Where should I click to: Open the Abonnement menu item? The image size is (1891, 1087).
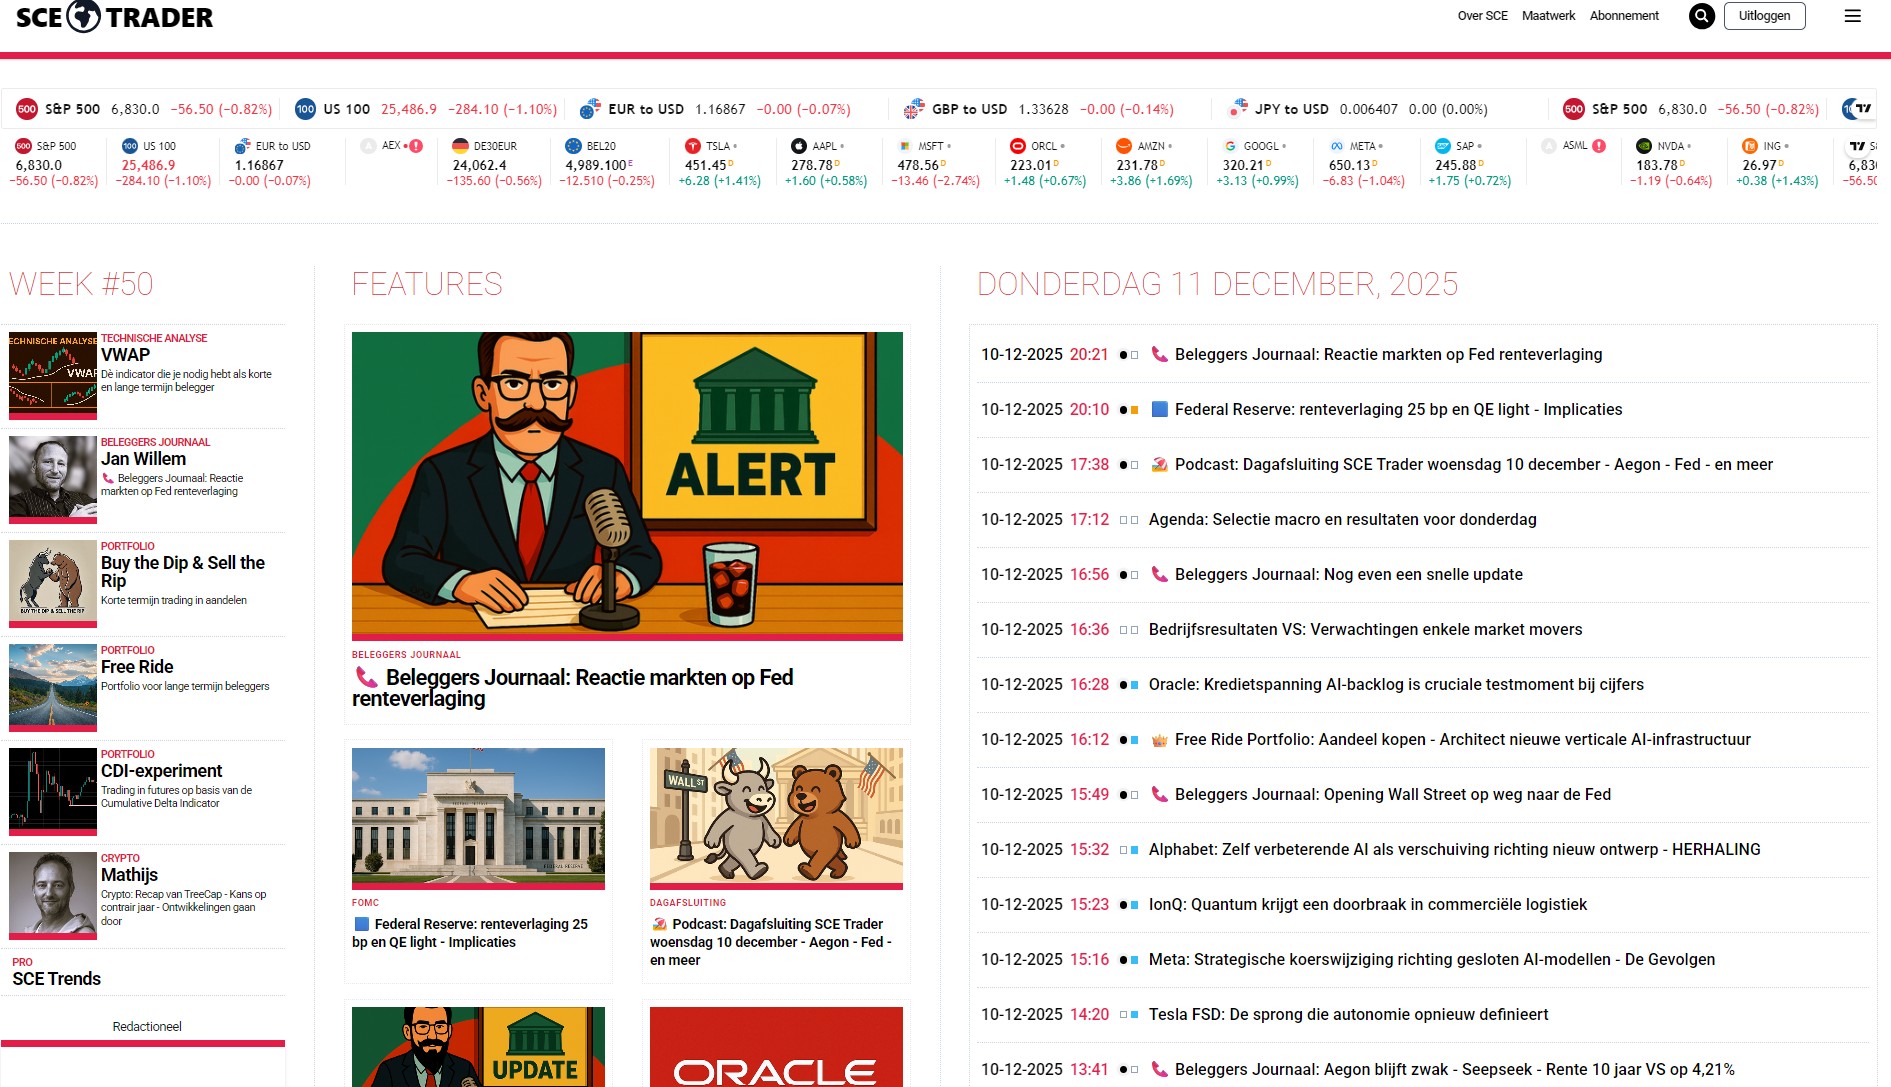coord(1624,16)
